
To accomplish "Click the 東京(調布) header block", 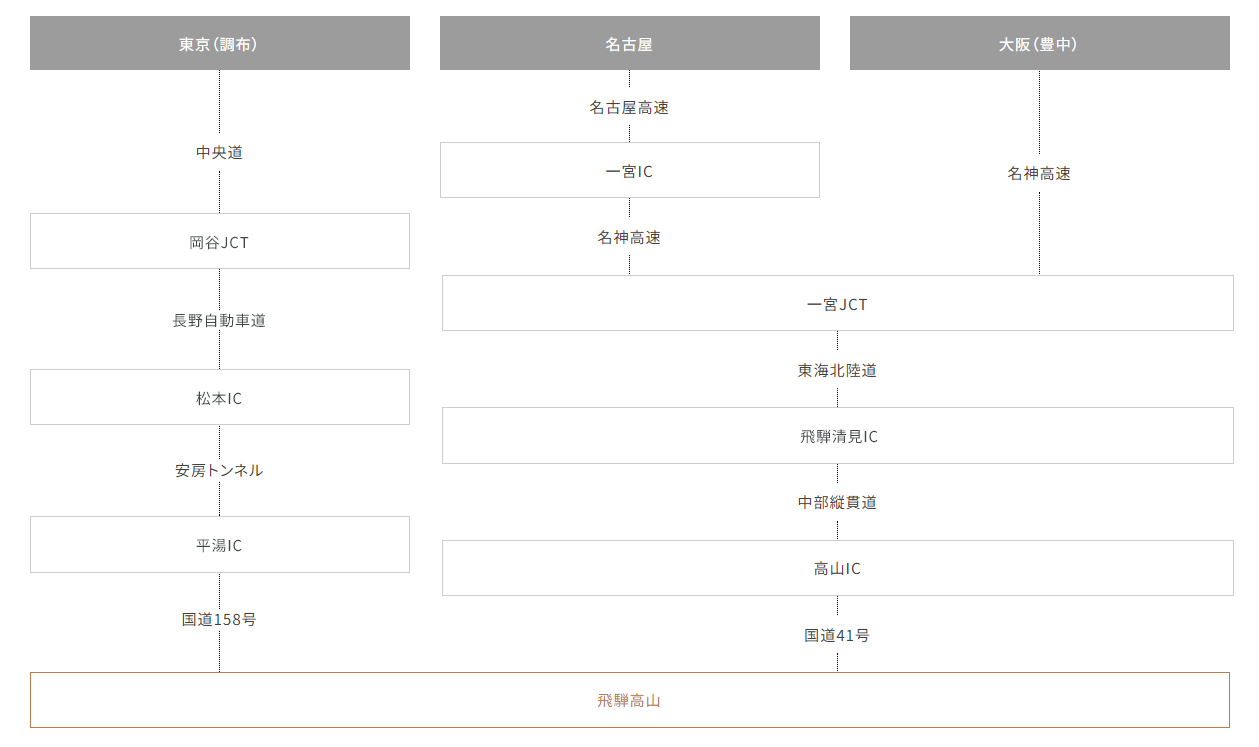I will [x=219, y=44].
